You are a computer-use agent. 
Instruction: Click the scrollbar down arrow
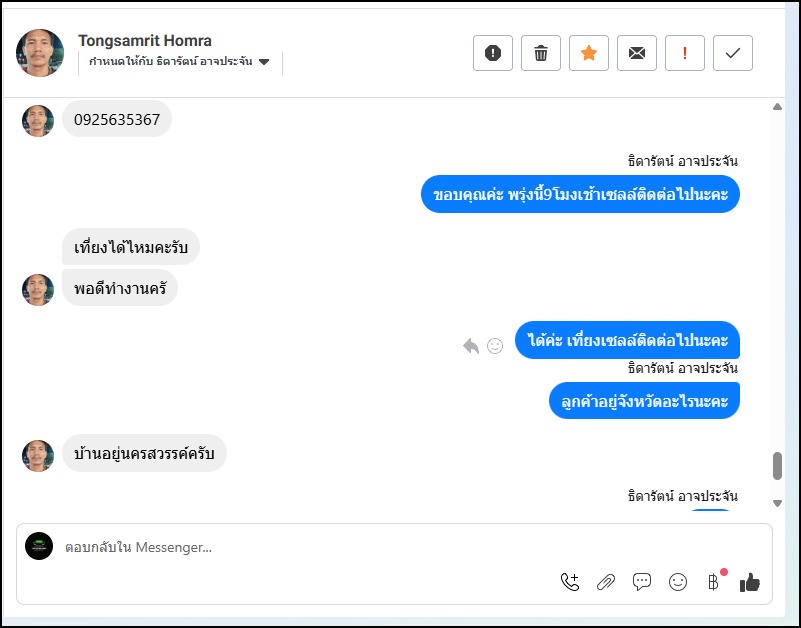[778, 503]
